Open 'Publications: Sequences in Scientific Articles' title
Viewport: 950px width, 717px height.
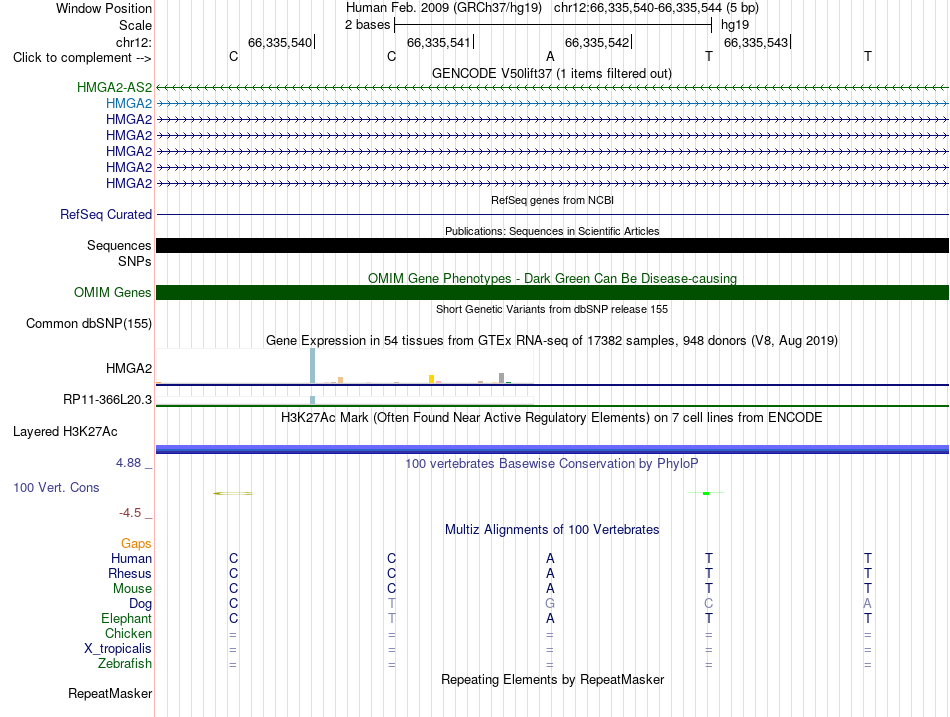click(x=552, y=231)
